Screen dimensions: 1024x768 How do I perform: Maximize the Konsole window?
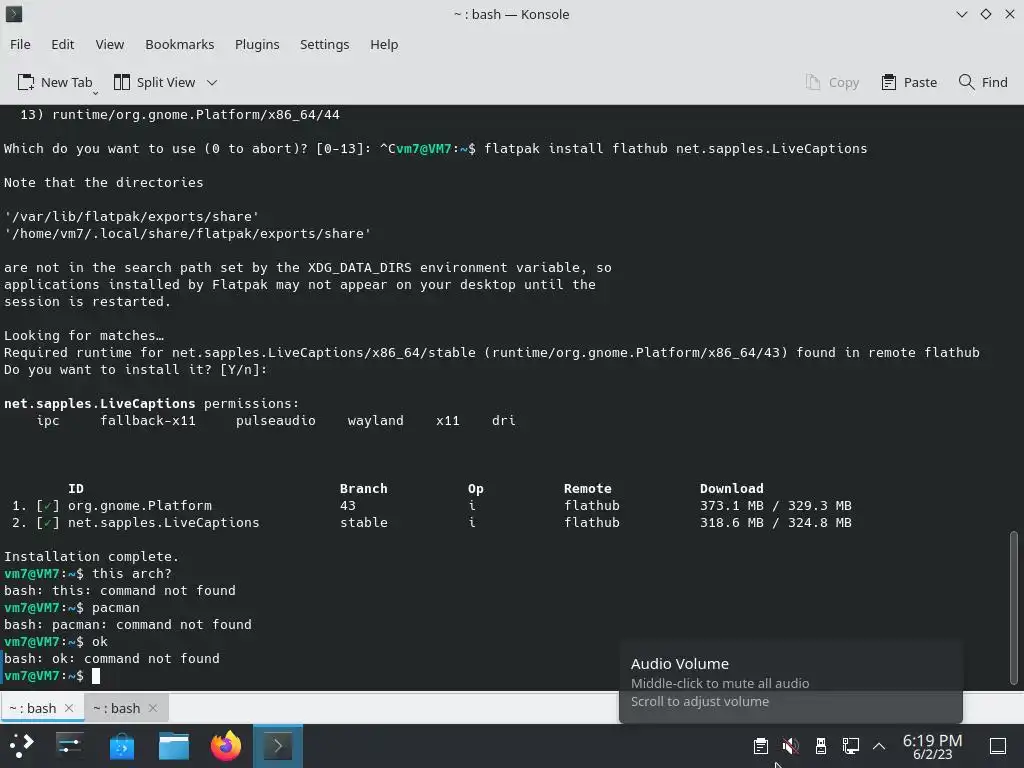point(985,14)
